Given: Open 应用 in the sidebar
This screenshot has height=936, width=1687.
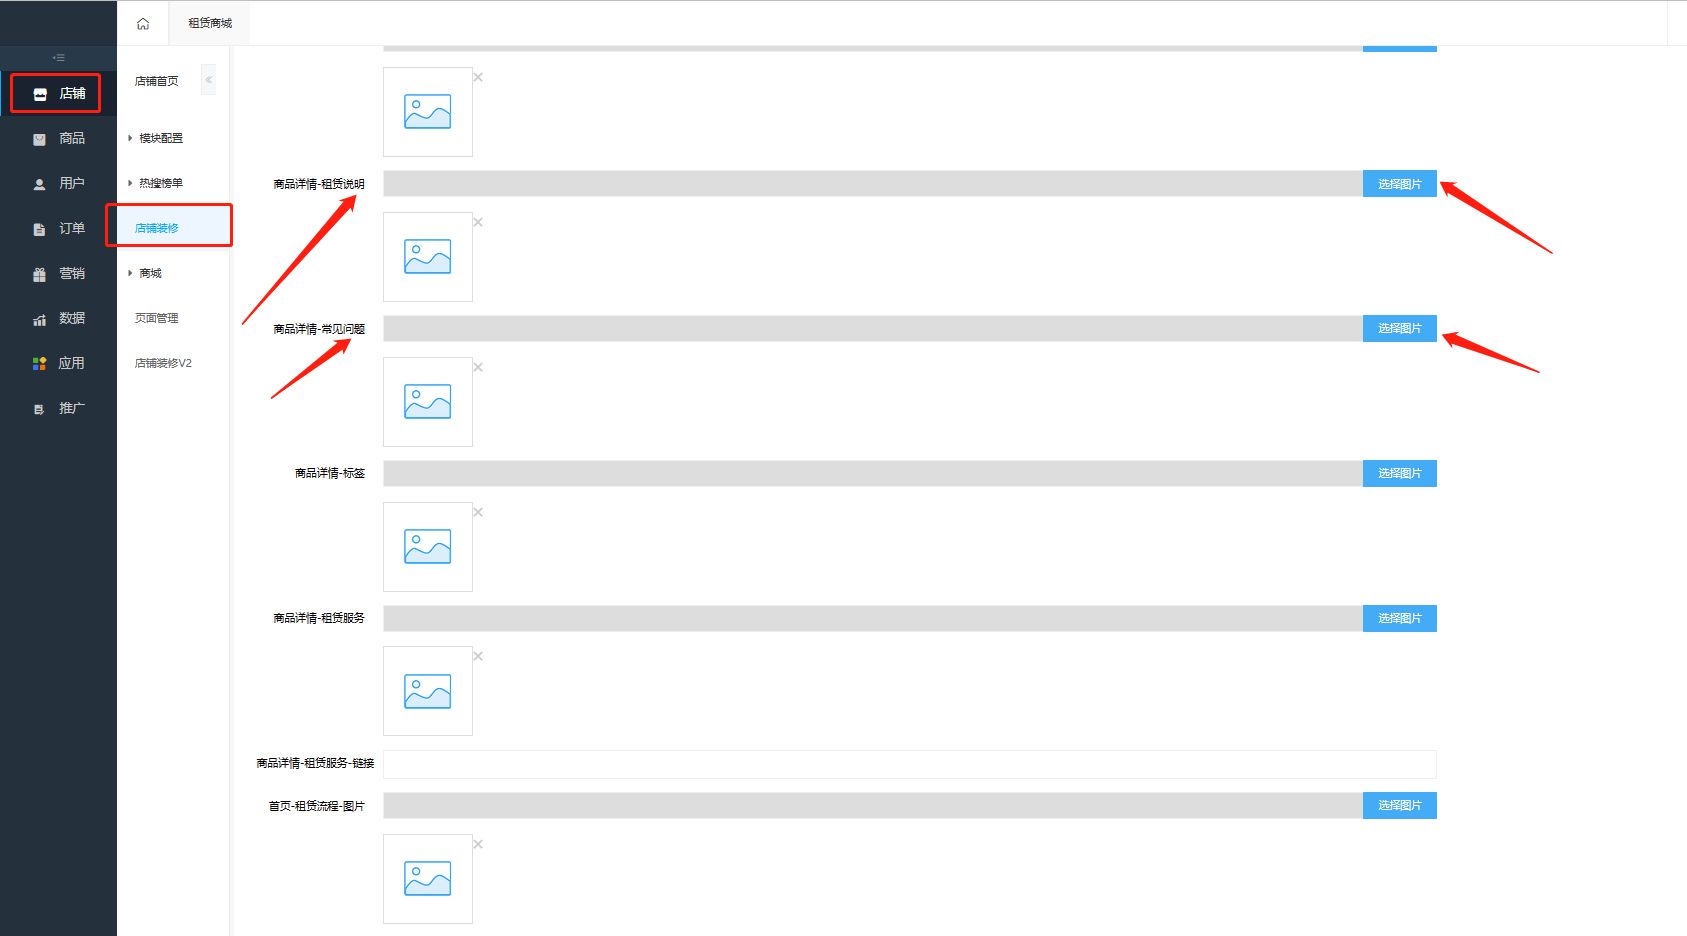Looking at the screenshot, I should click(58, 364).
